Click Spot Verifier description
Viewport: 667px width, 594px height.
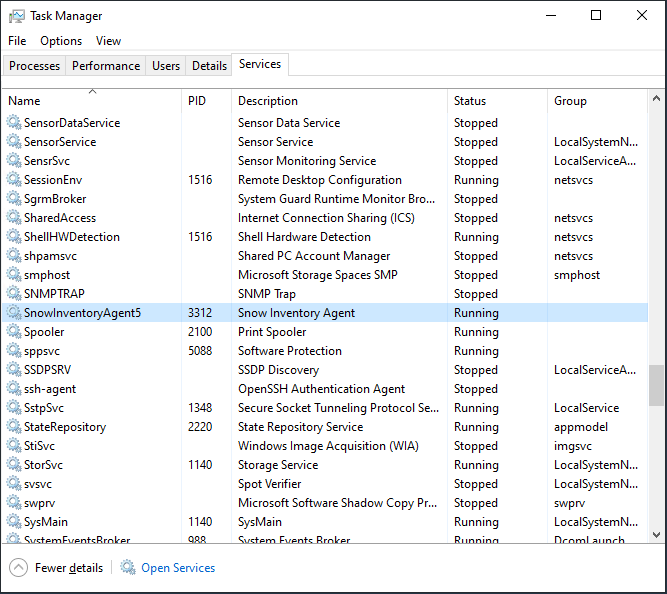(269, 484)
